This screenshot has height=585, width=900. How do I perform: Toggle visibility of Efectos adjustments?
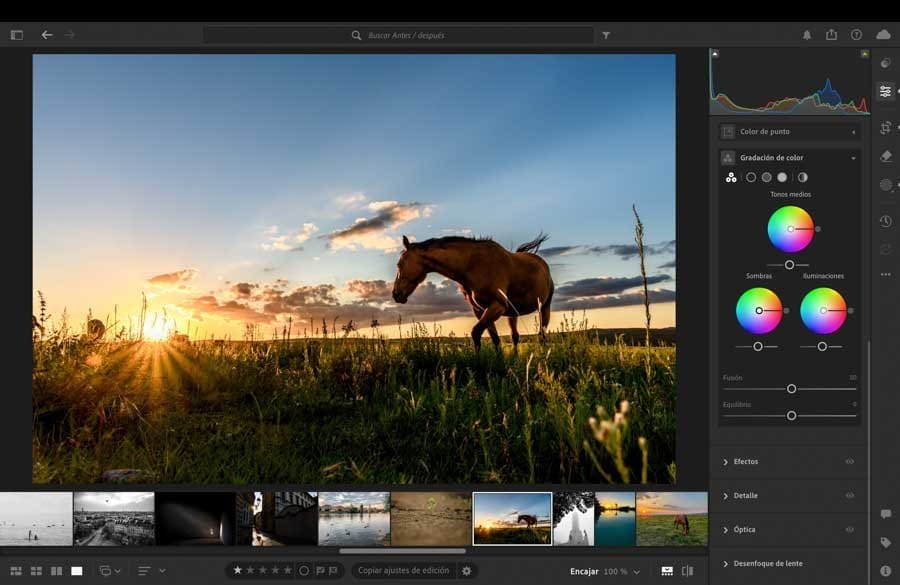click(x=849, y=462)
